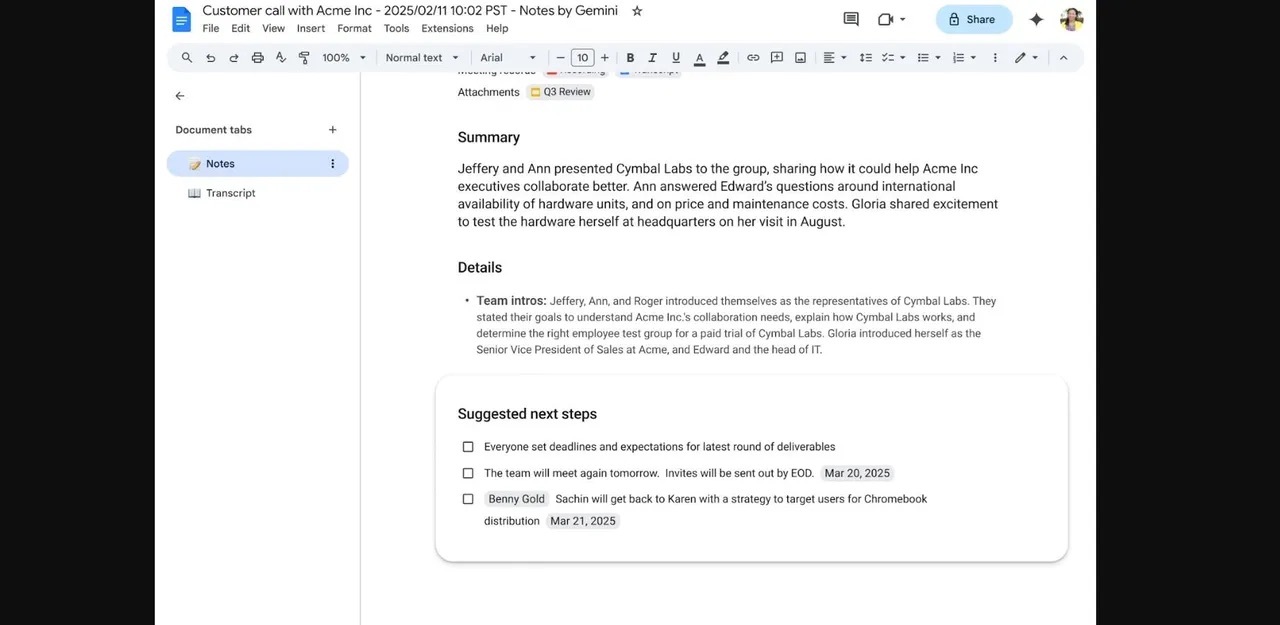
Task: Open the account profile avatar
Action: 1072,19
